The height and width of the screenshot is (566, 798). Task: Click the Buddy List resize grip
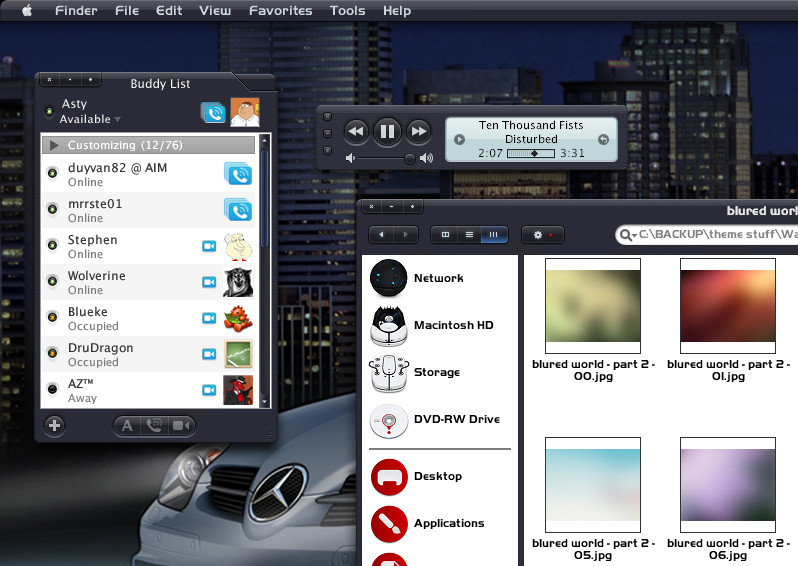click(269, 434)
